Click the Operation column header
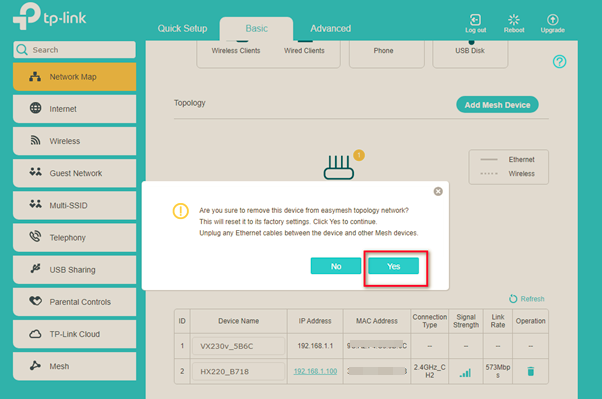 click(x=530, y=321)
